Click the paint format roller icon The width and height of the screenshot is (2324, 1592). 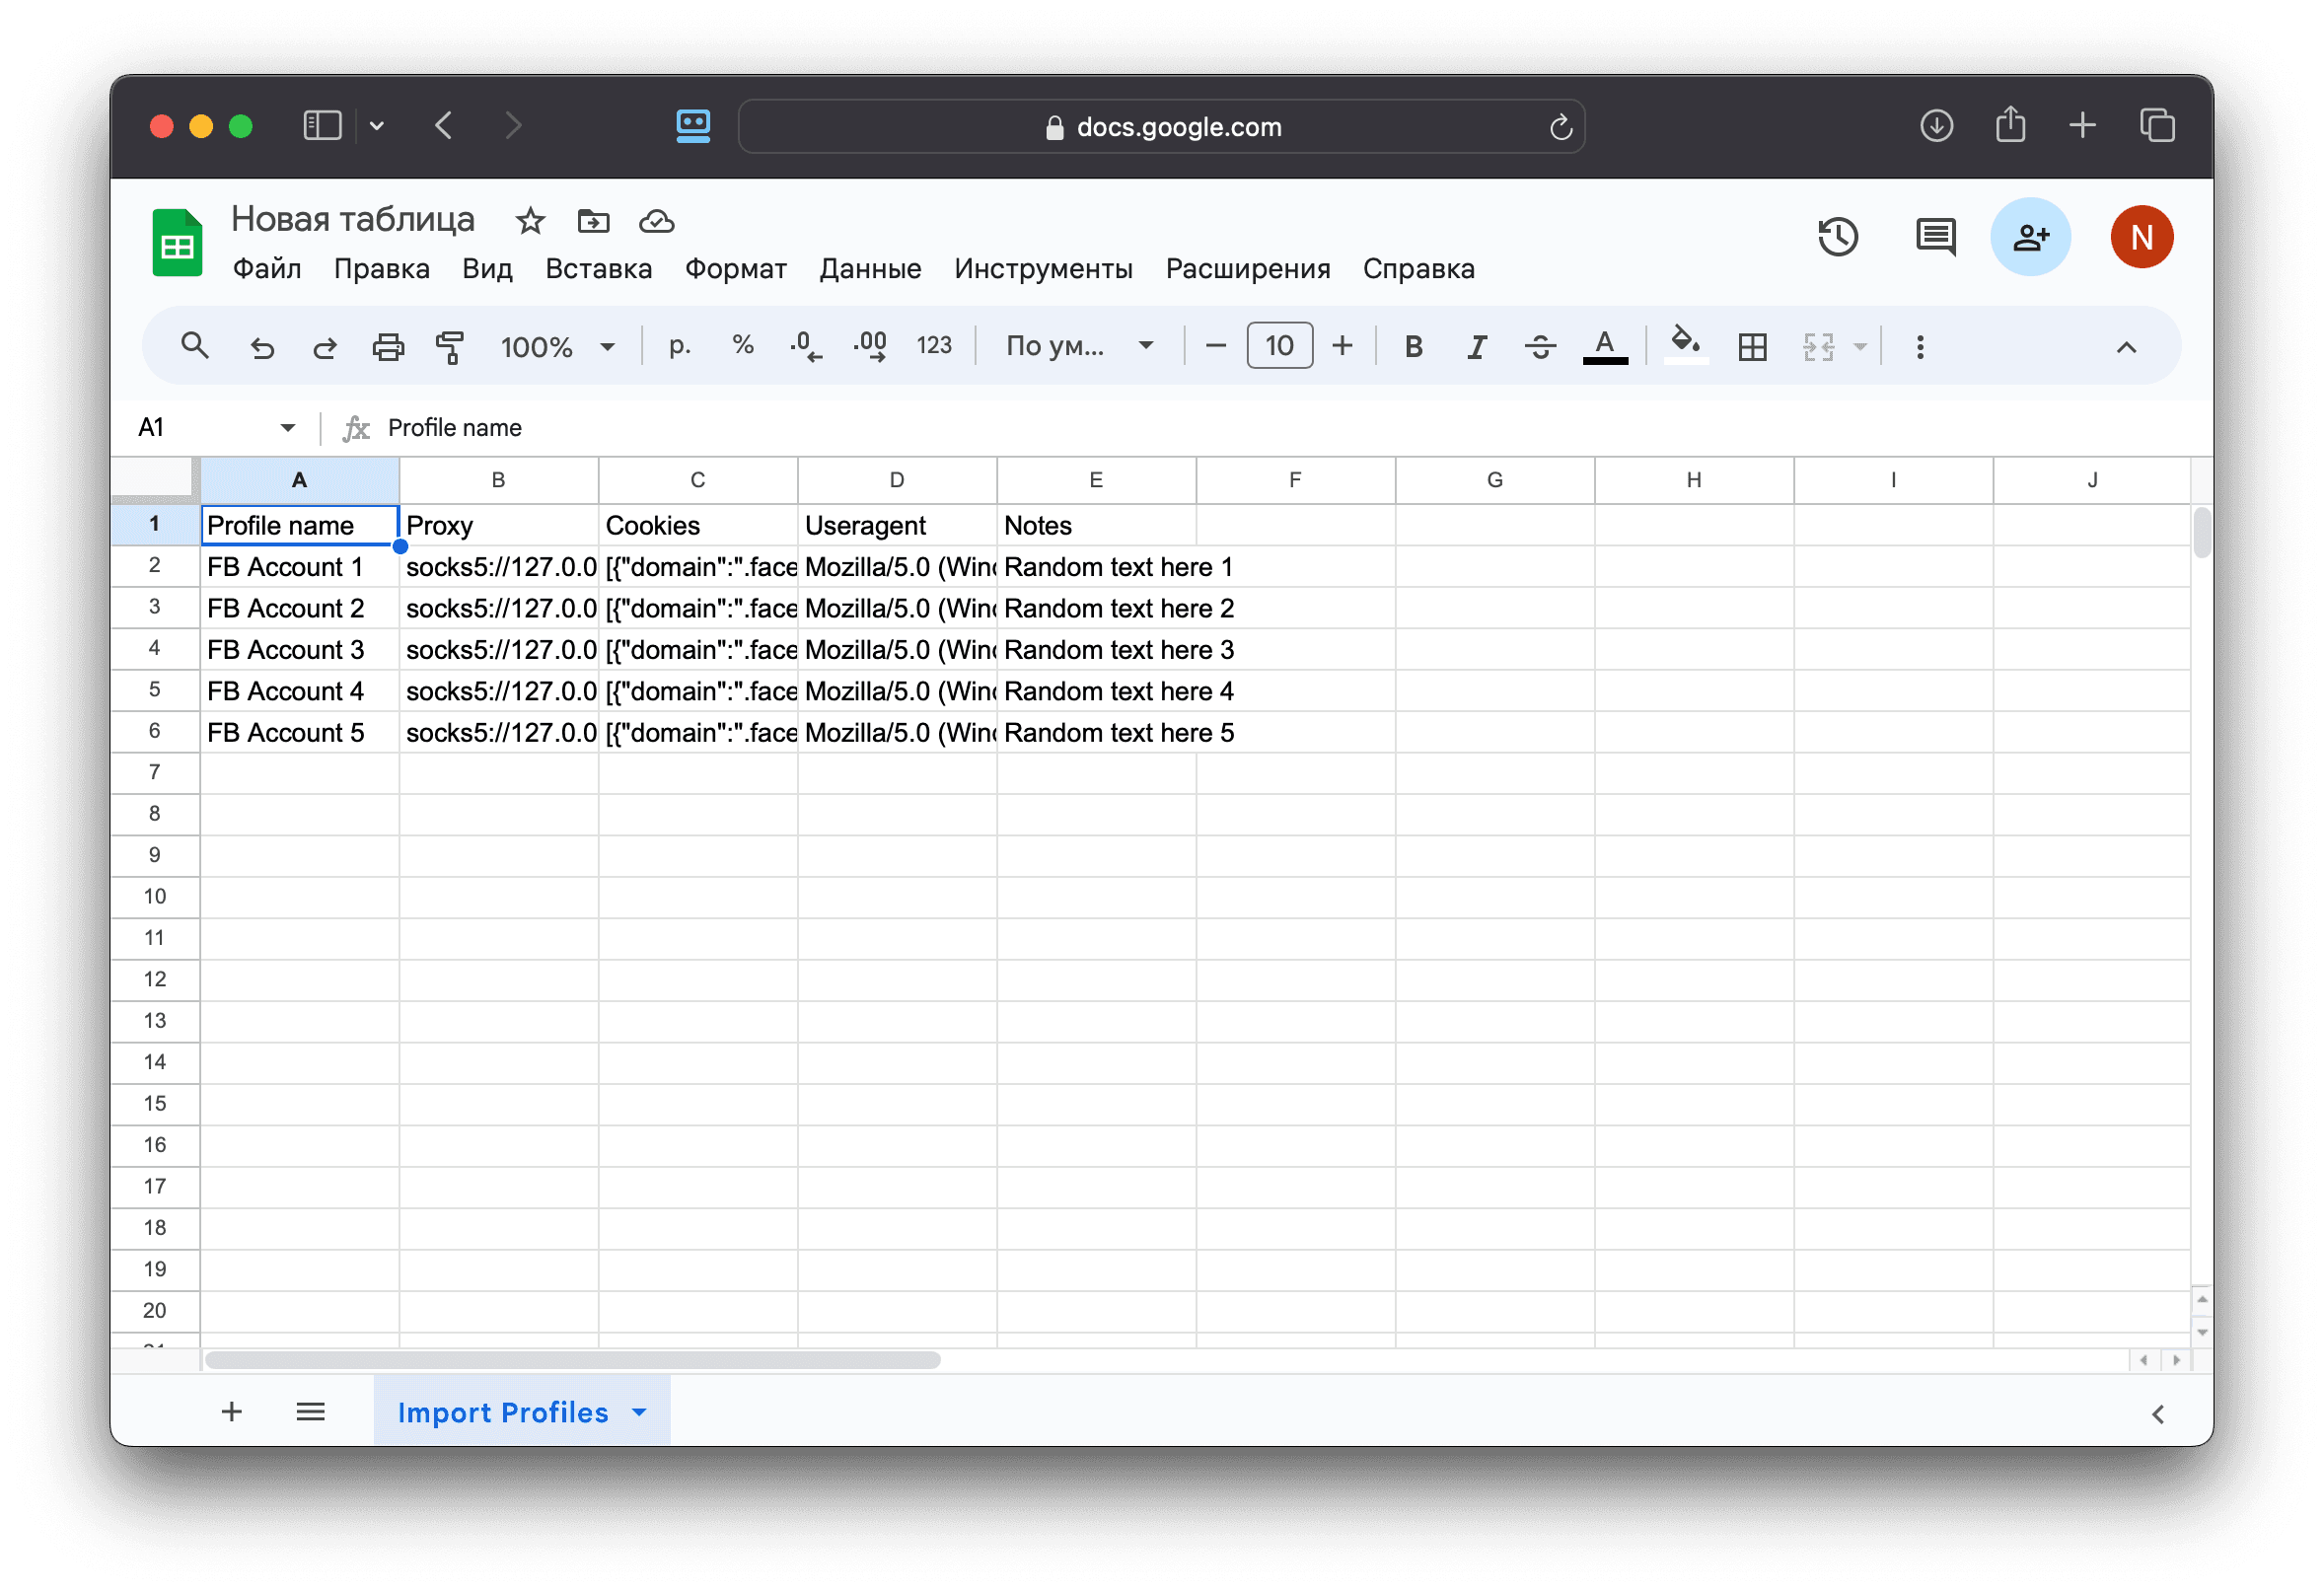click(450, 347)
